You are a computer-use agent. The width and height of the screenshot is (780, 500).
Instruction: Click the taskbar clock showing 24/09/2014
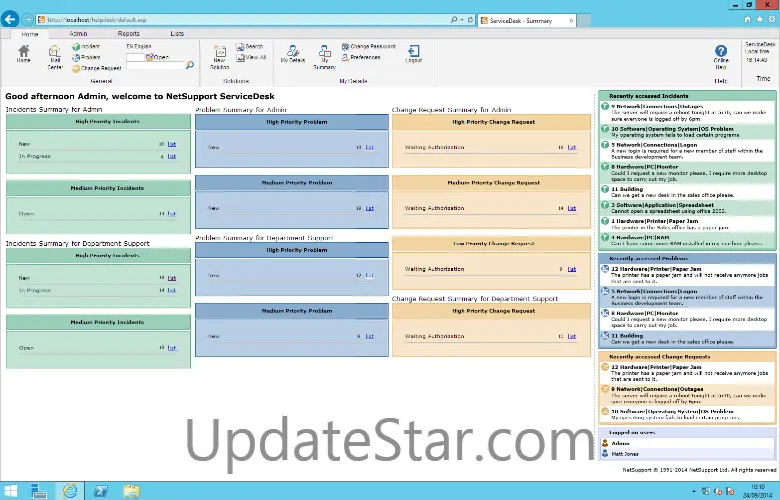[758, 491]
